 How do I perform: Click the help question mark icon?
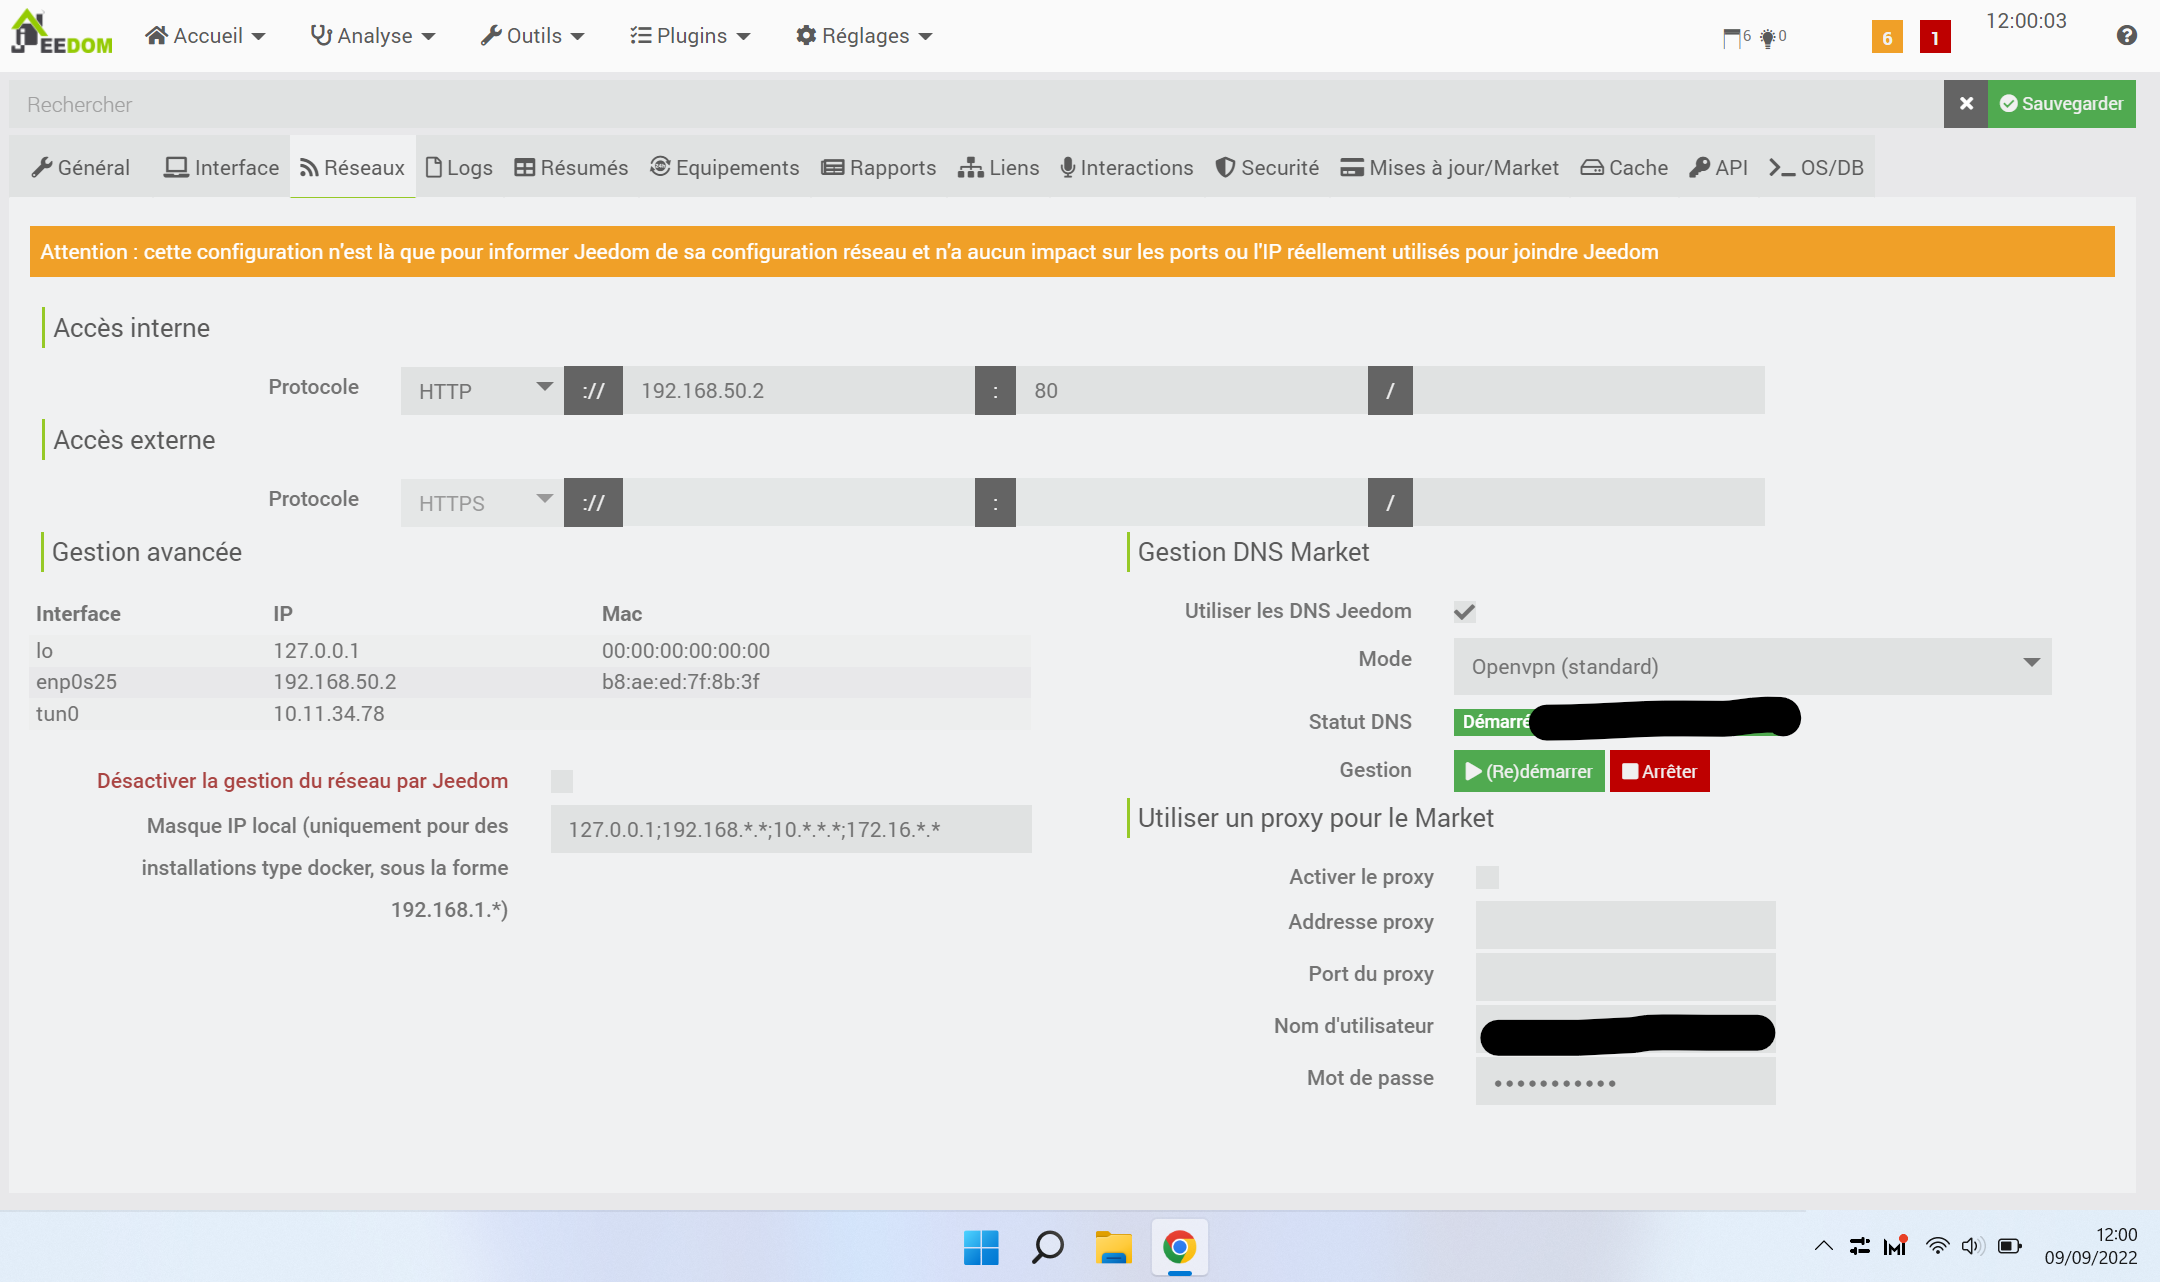tap(2127, 36)
